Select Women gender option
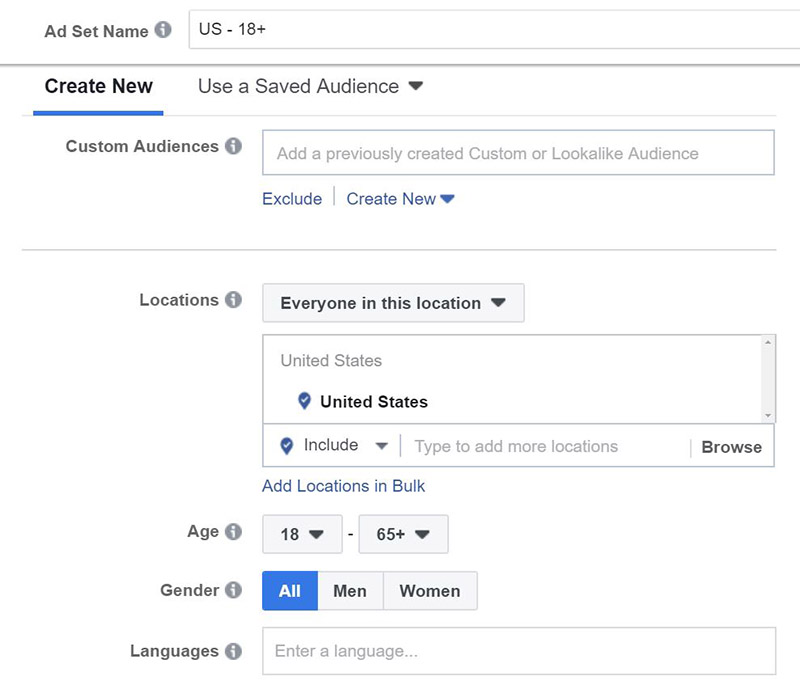The image size is (800, 689). (430, 591)
